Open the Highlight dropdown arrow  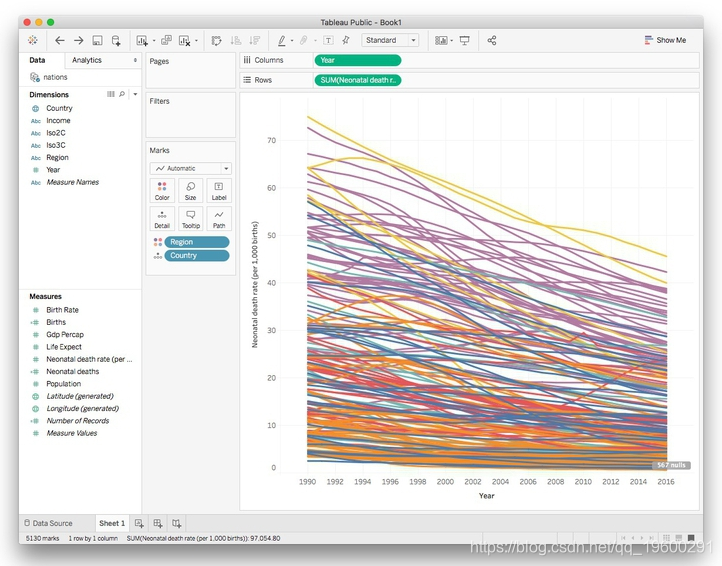(x=292, y=41)
